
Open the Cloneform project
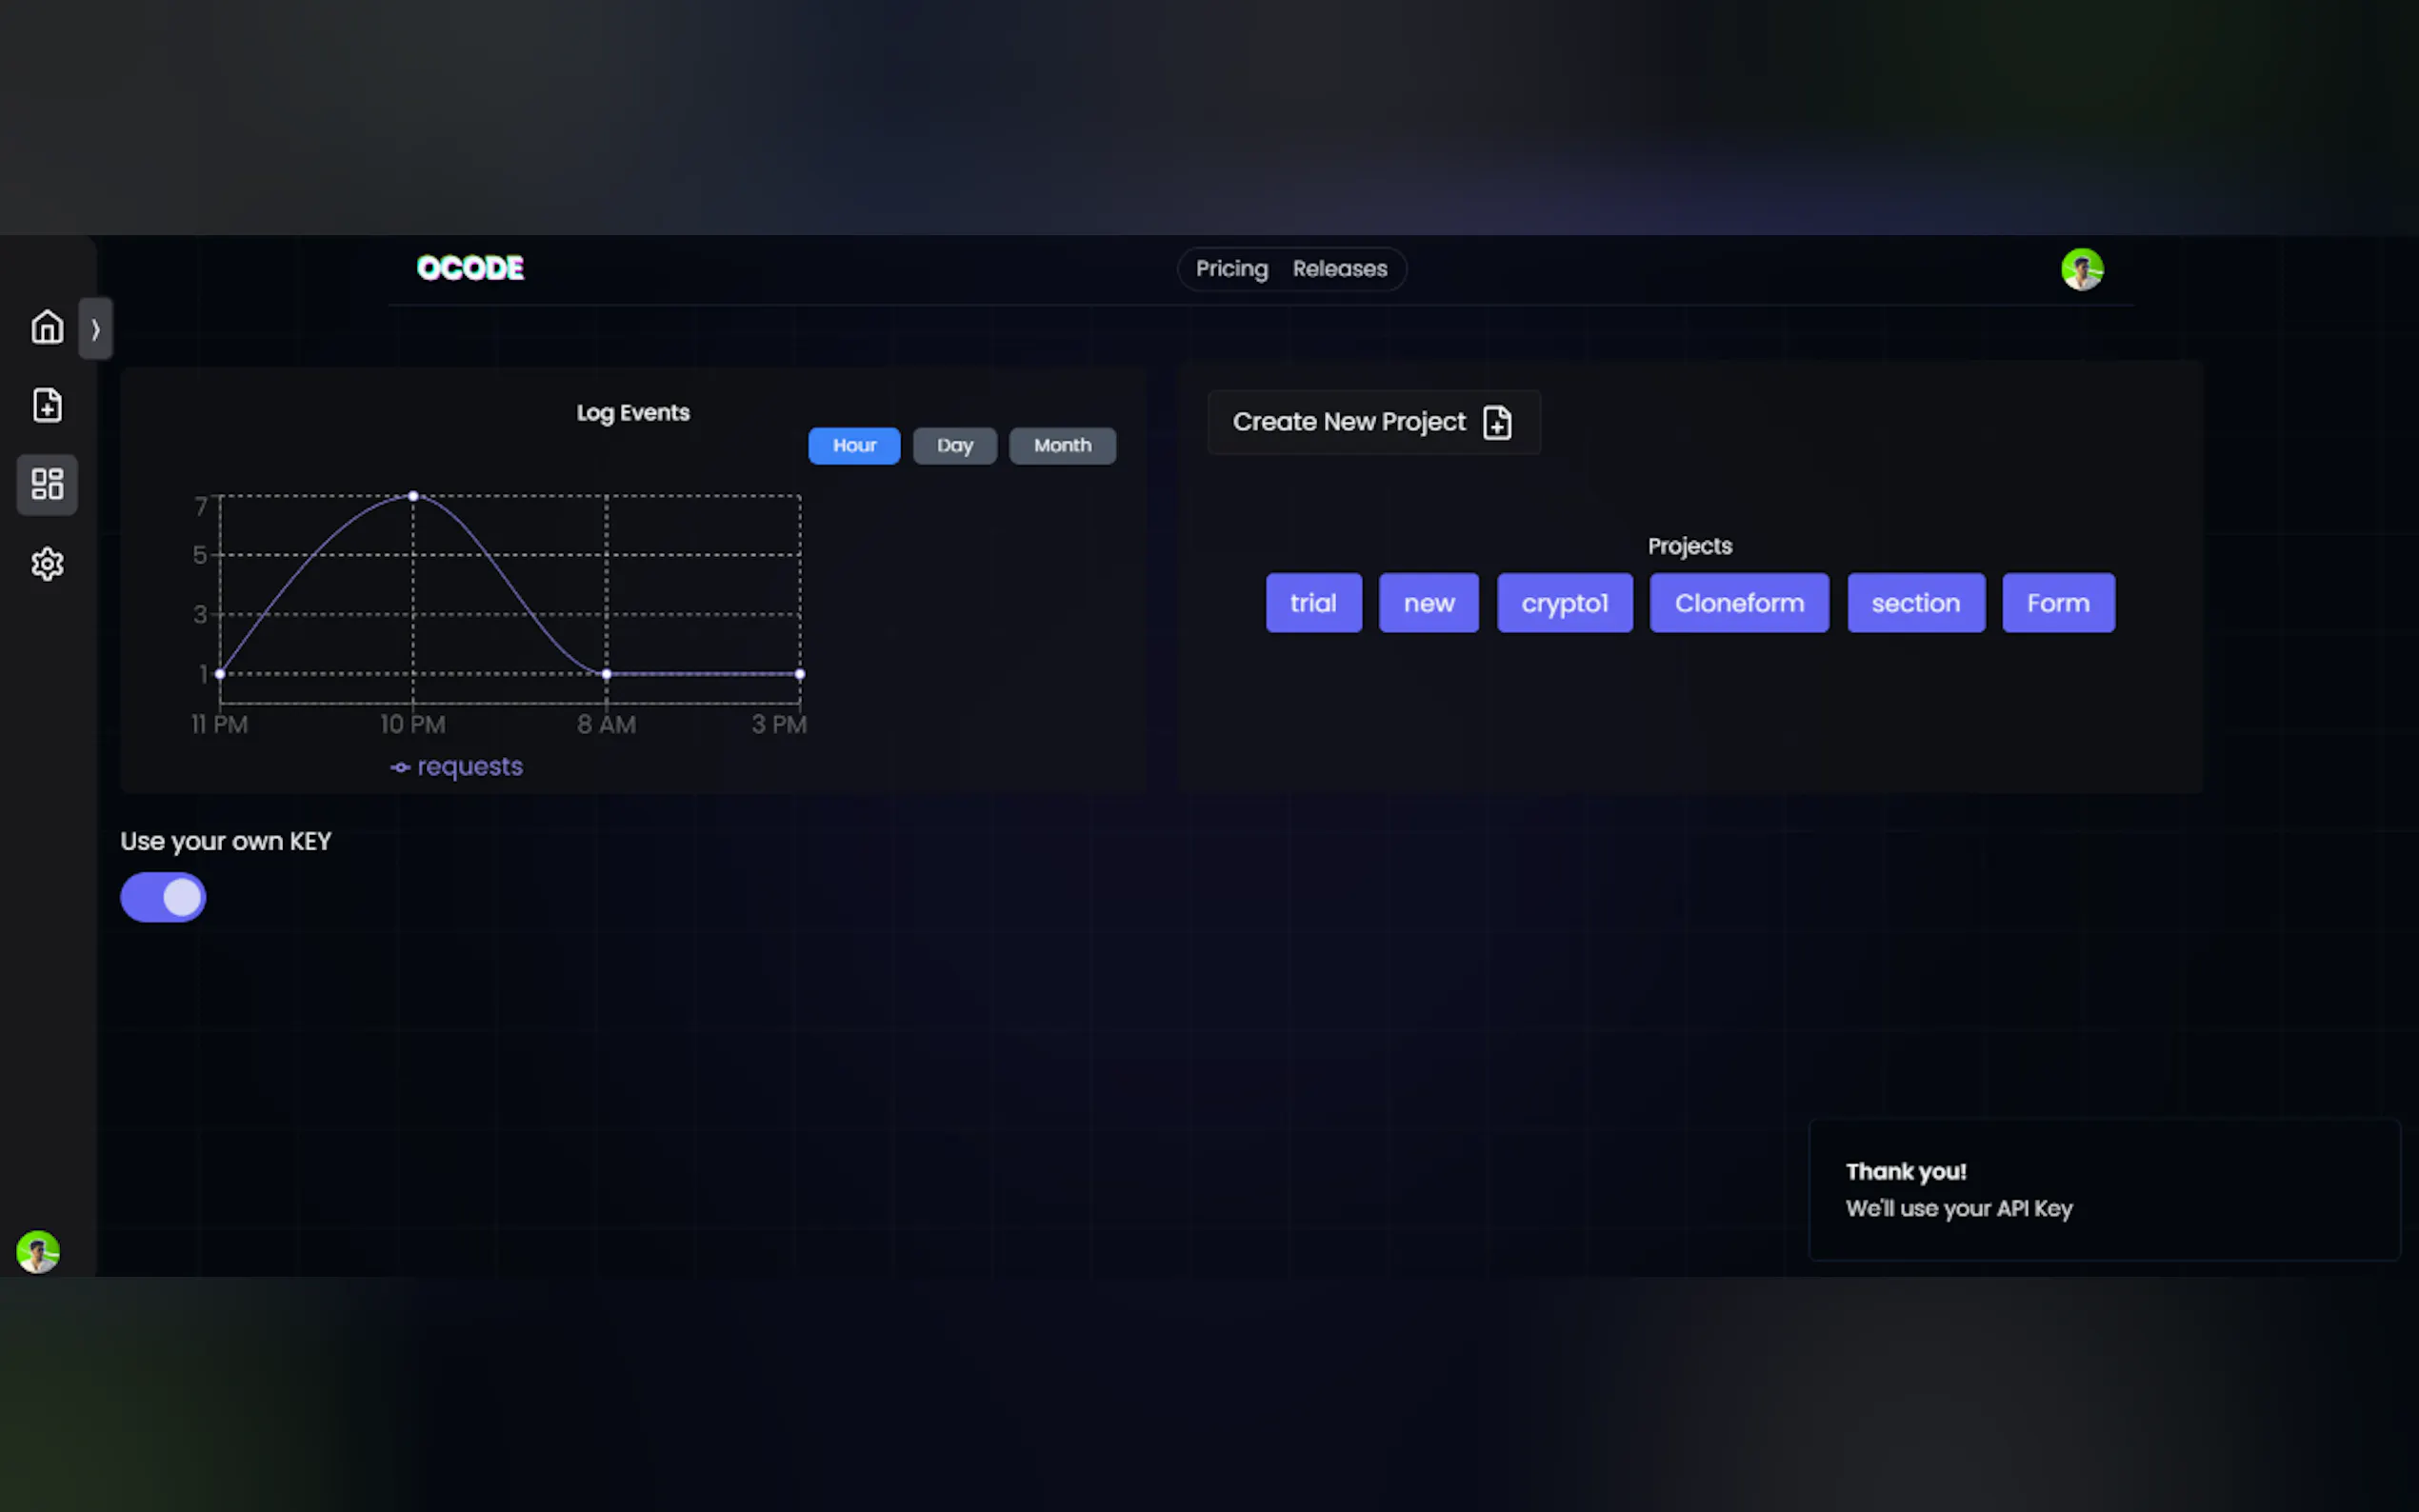point(1738,603)
